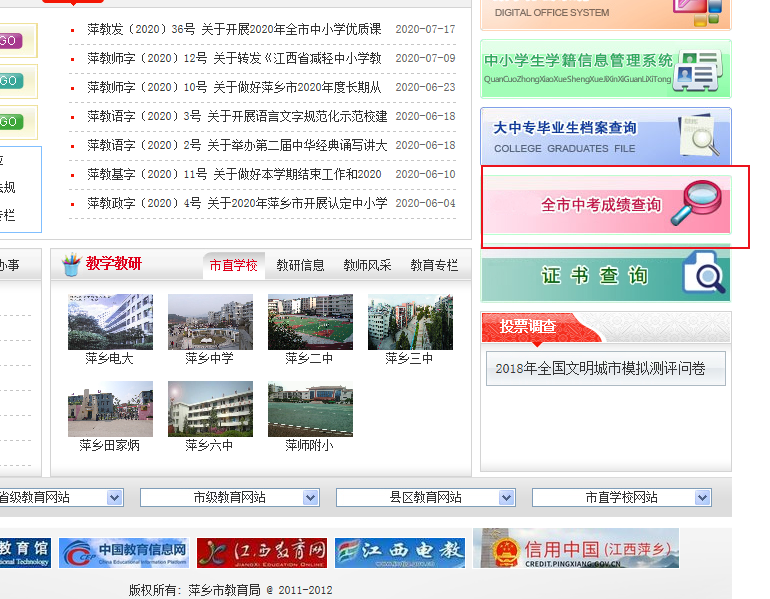
Task: Click the 萍乡二中 caption text
Action: [x=309, y=358]
